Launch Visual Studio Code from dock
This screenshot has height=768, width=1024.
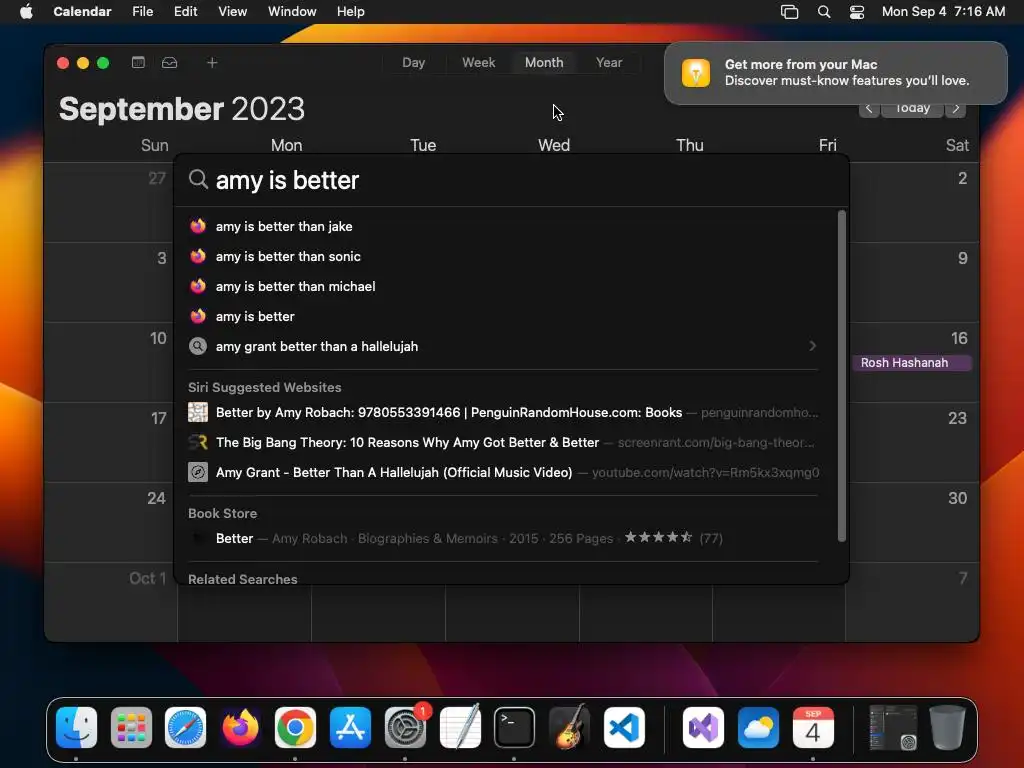tap(624, 727)
